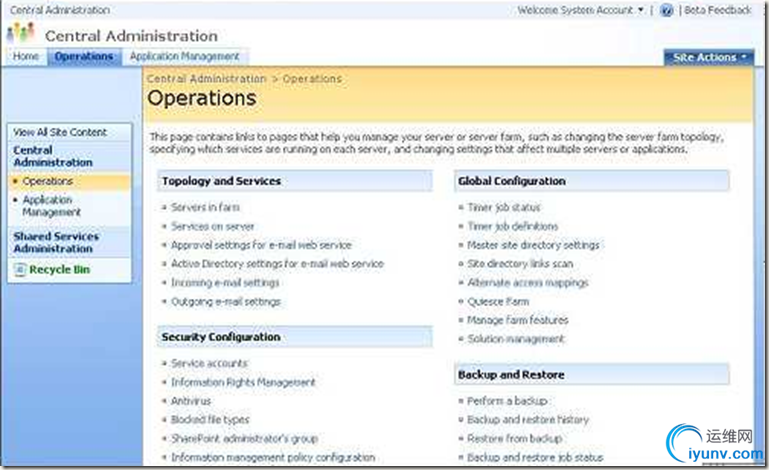Open Information Rights Management
This screenshot has width=769, height=470.
point(243,382)
